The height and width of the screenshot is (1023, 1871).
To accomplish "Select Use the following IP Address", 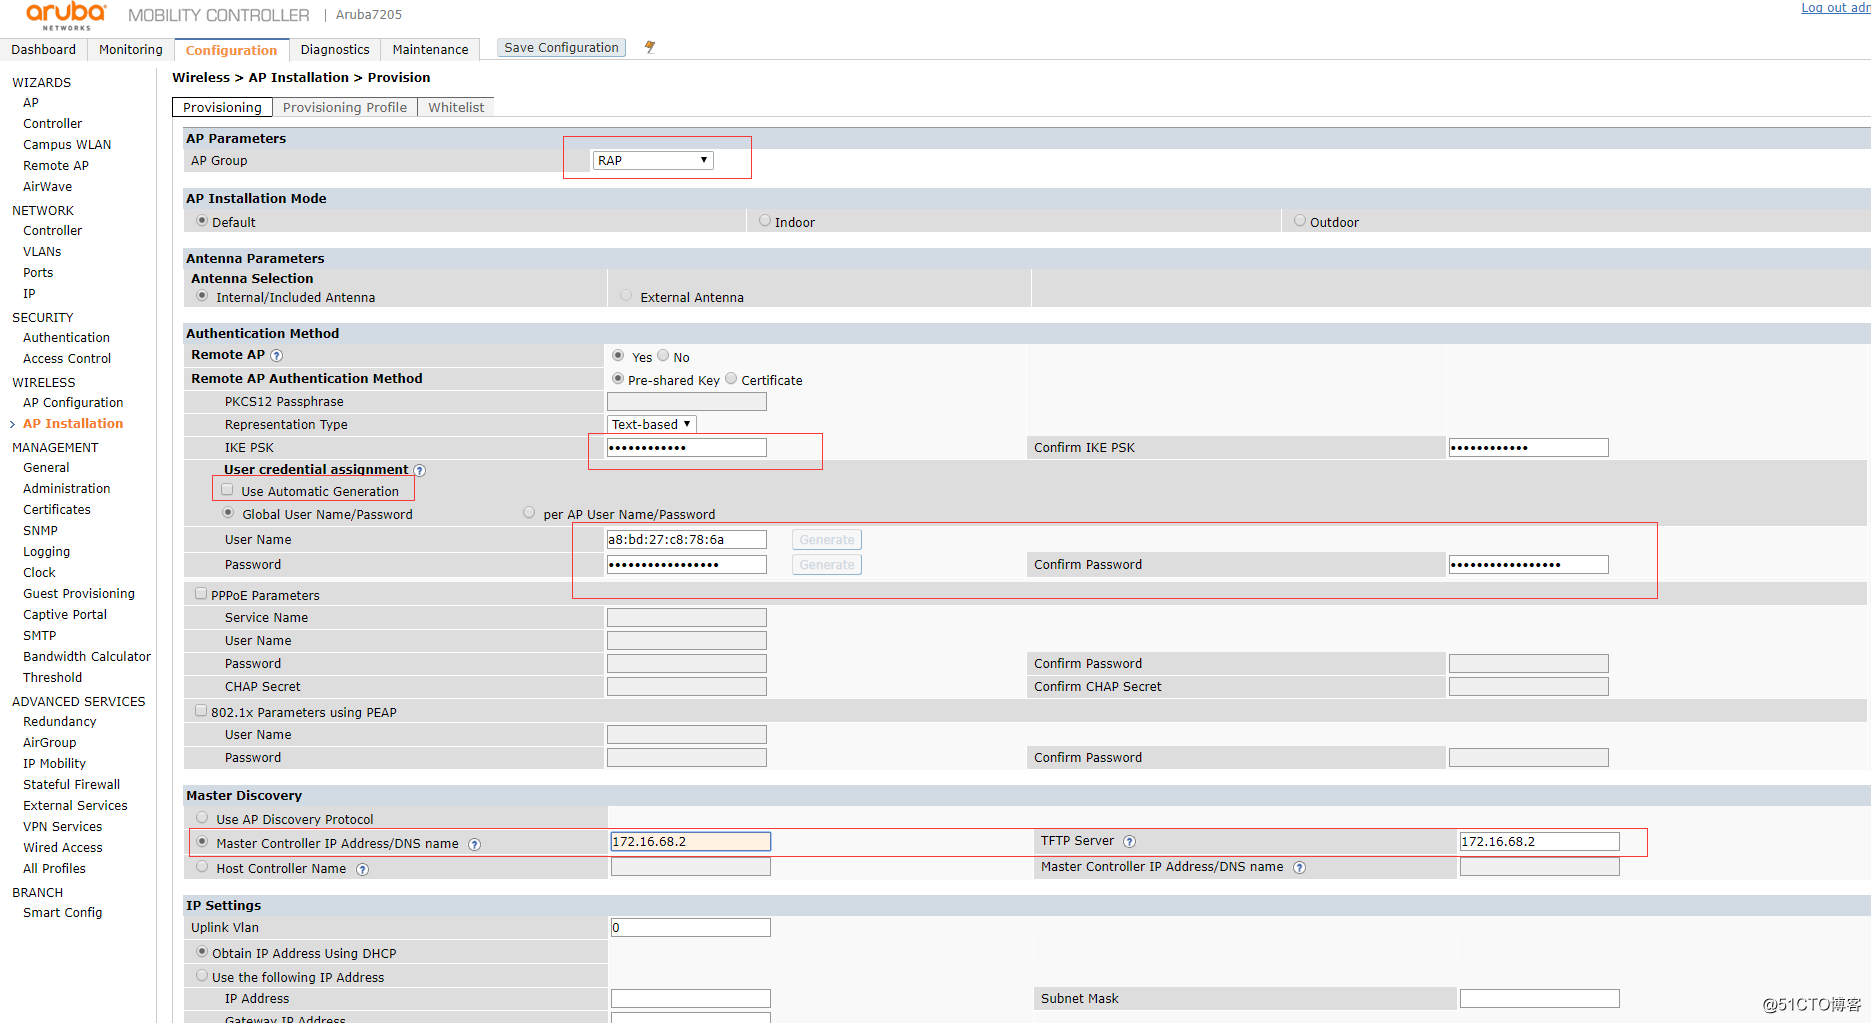I will click(x=202, y=976).
